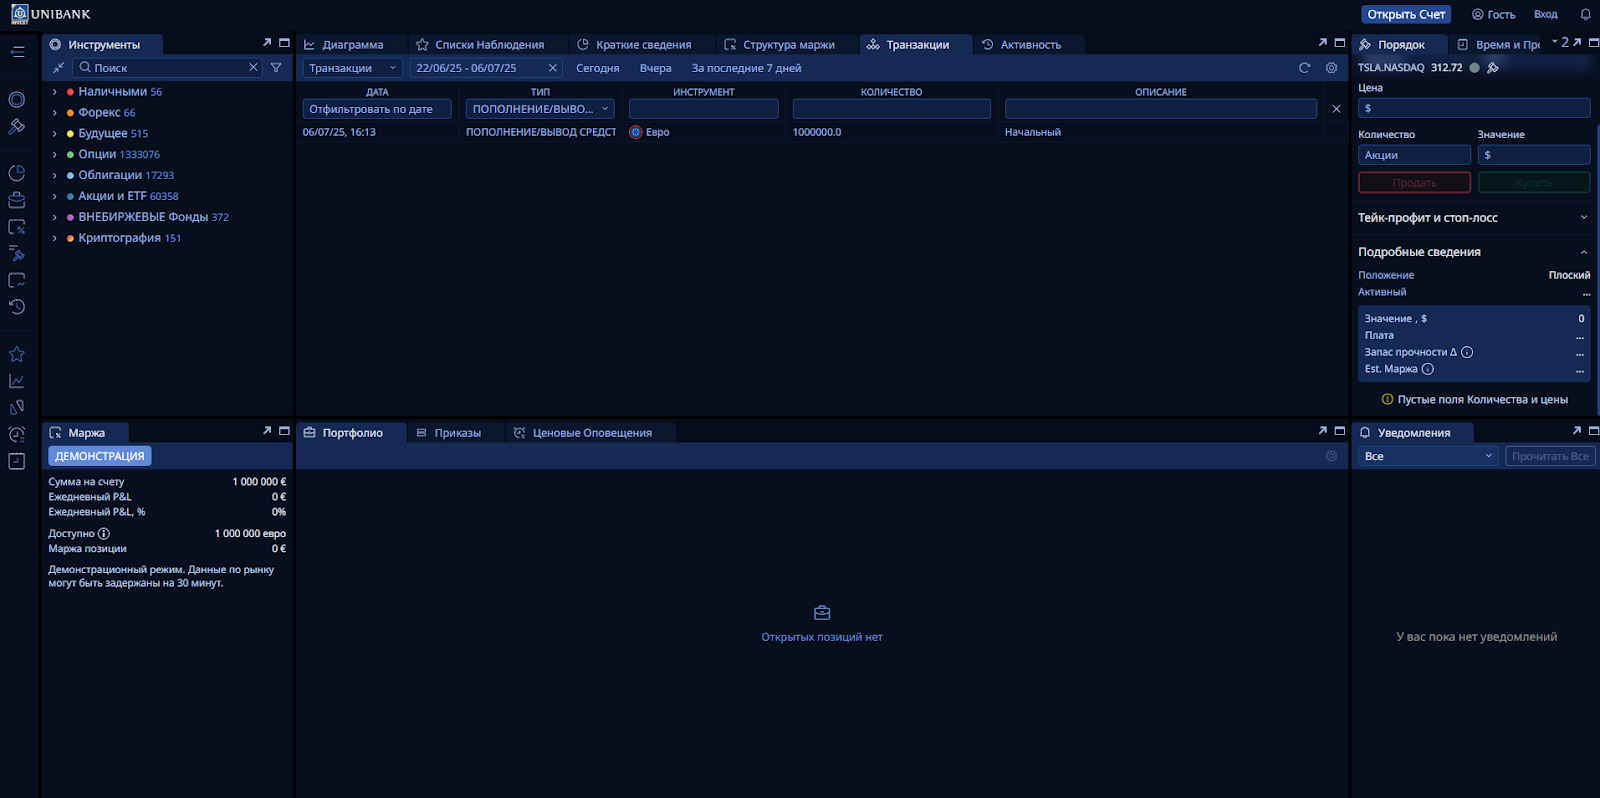This screenshot has width=1600, height=798.
Task: Refresh the Транзакции table
Action: tap(1304, 68)
